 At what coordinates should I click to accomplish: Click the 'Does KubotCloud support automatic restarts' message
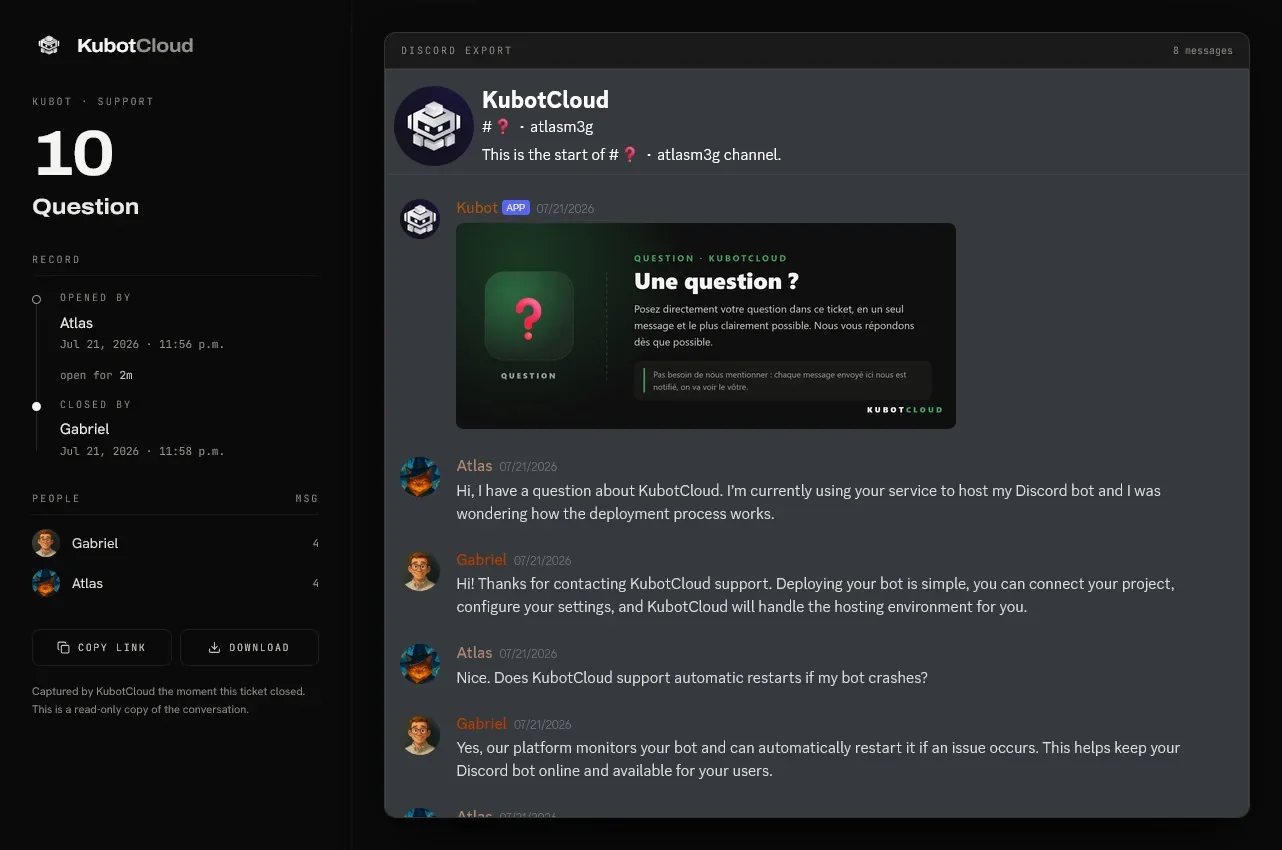point(692,678)
